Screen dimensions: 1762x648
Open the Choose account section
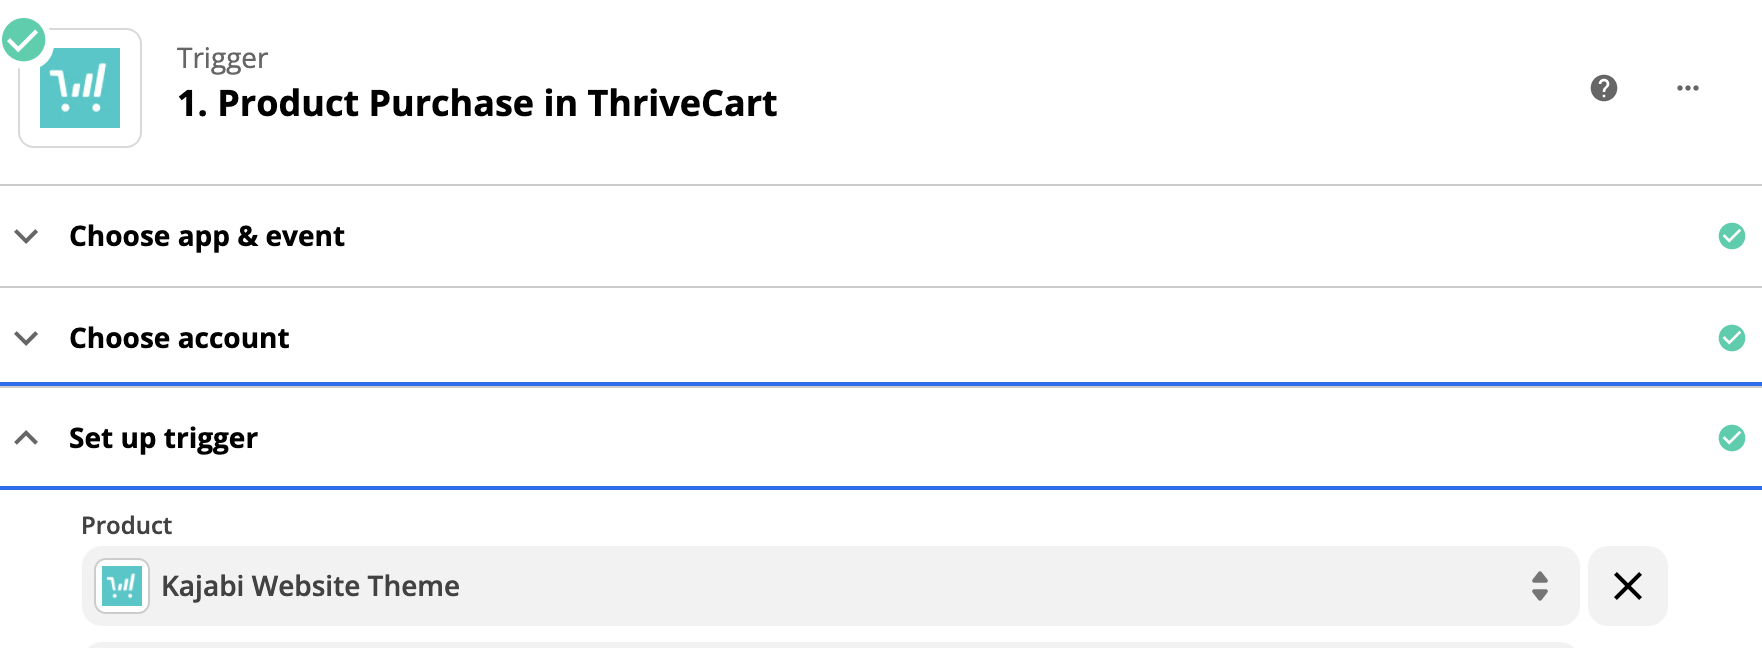click(179, 338)
